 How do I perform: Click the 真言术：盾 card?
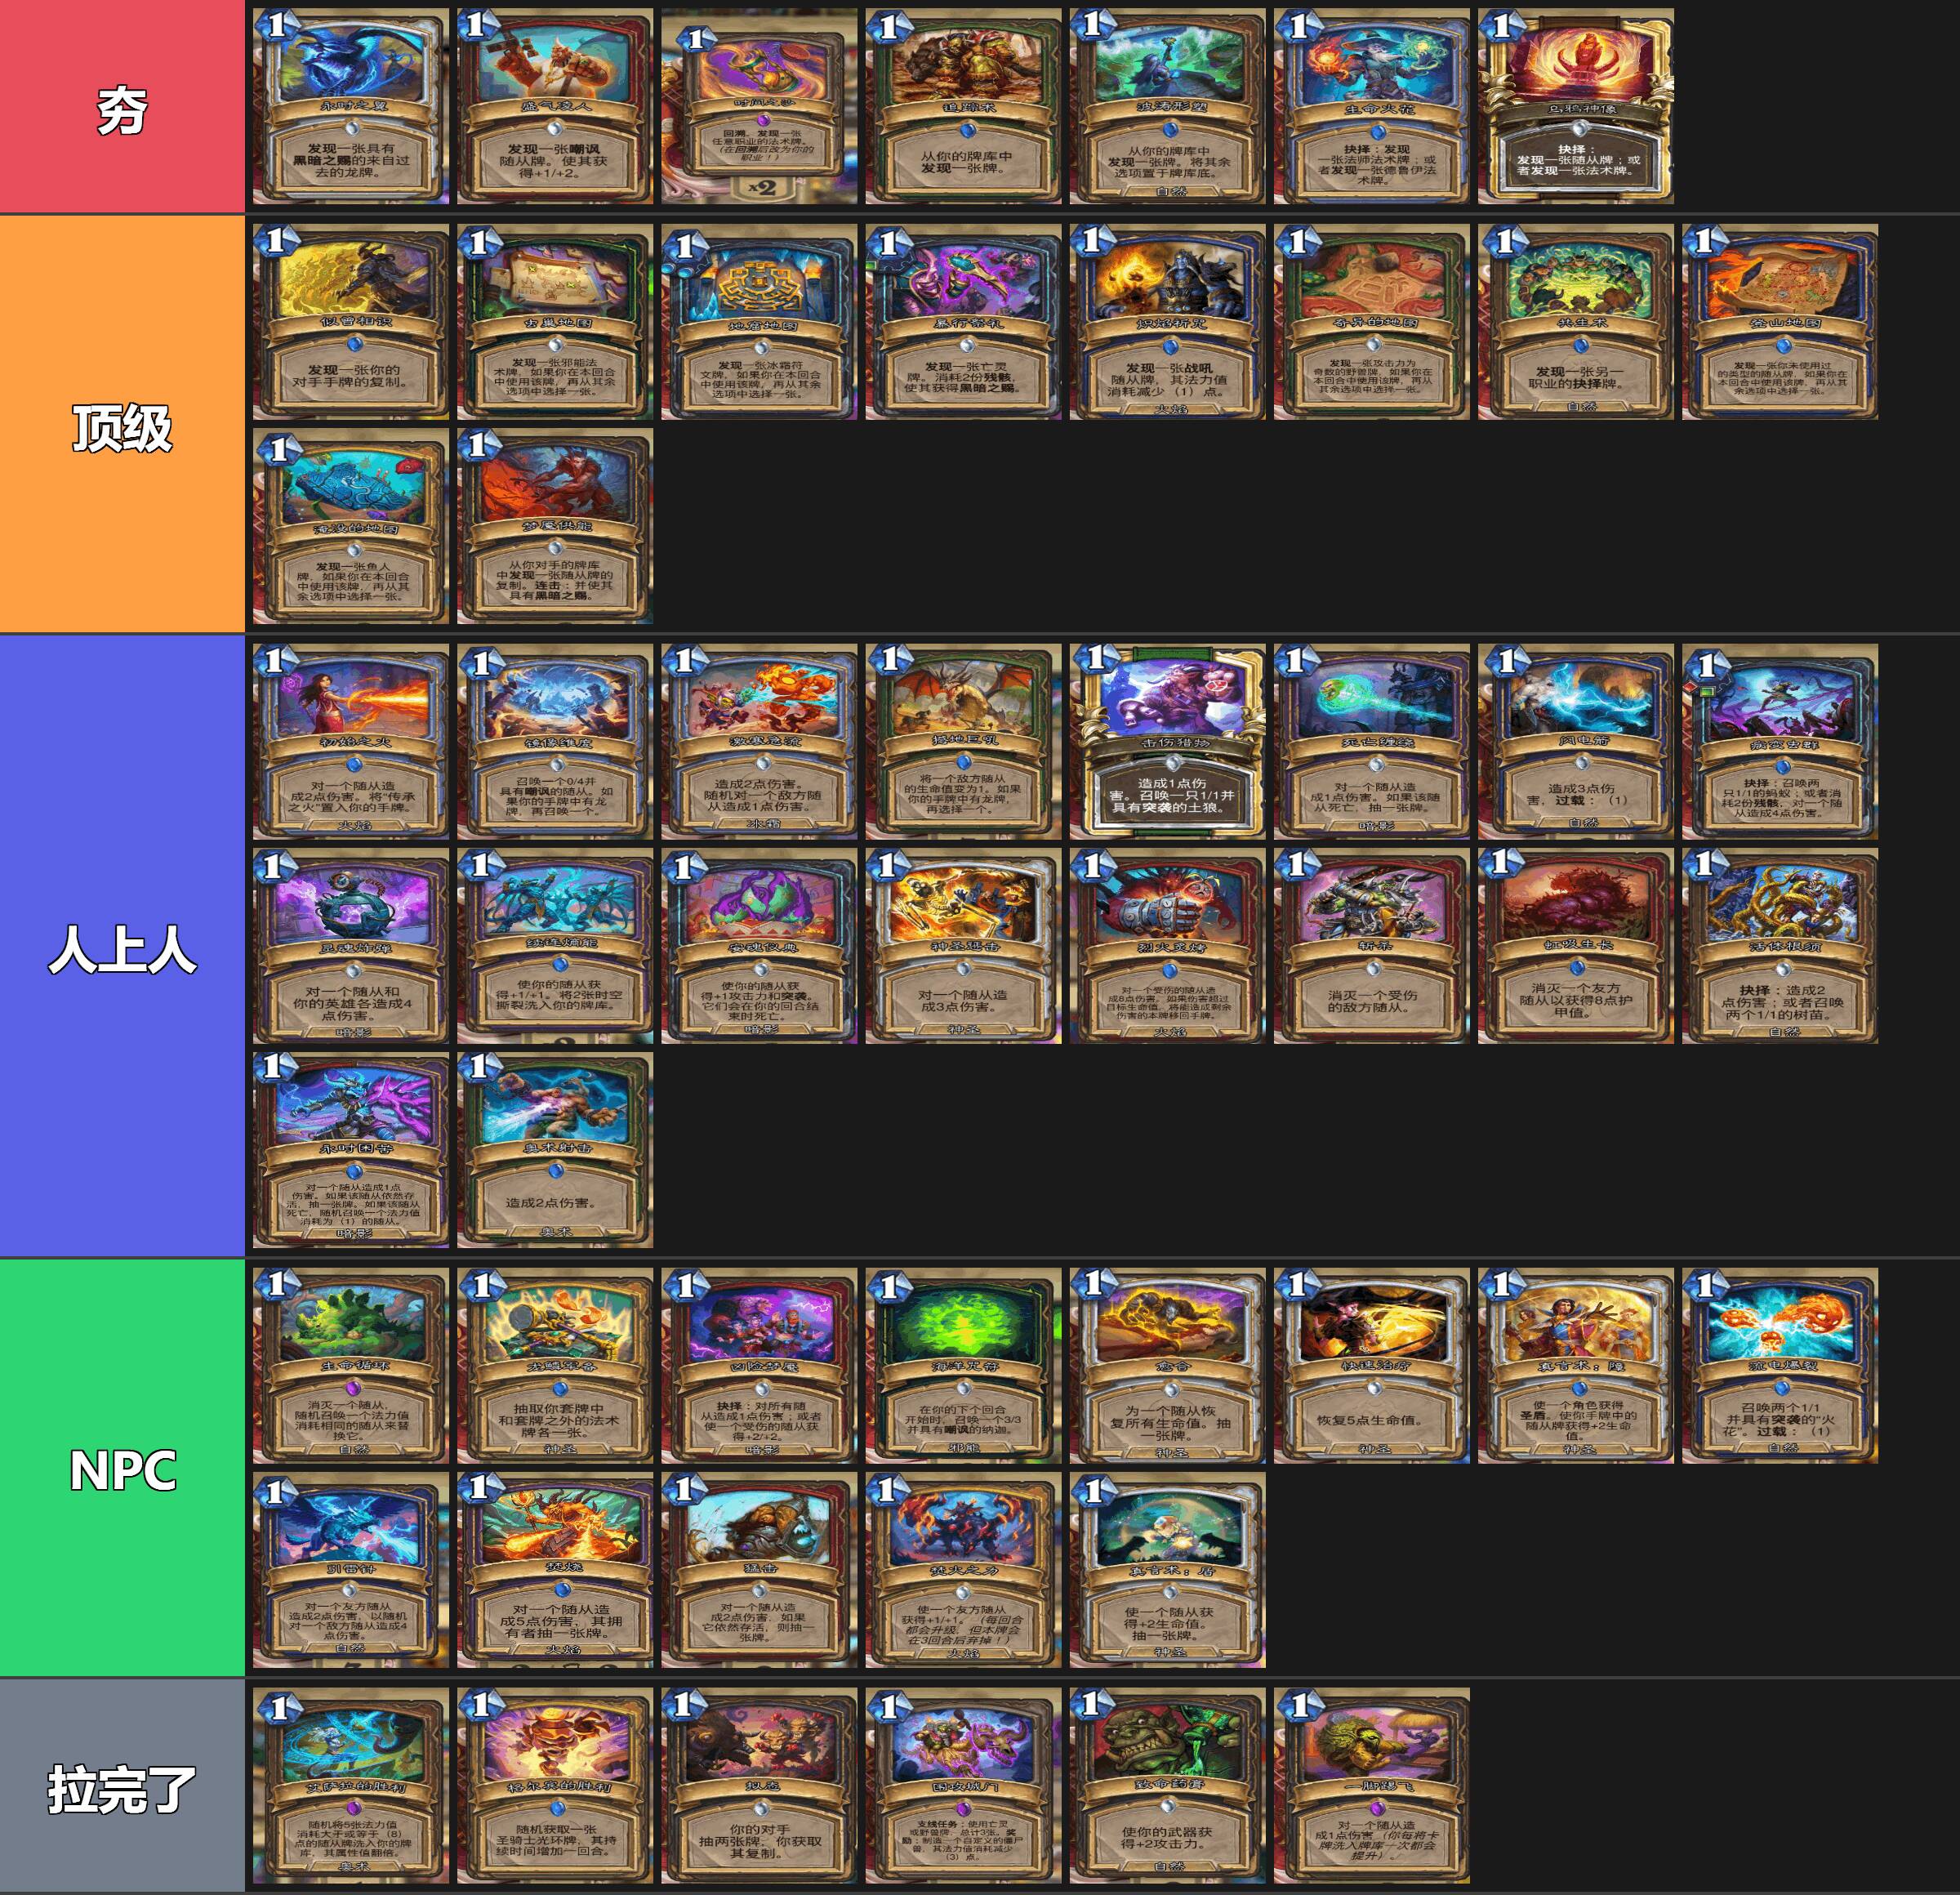(1167, 1569)
